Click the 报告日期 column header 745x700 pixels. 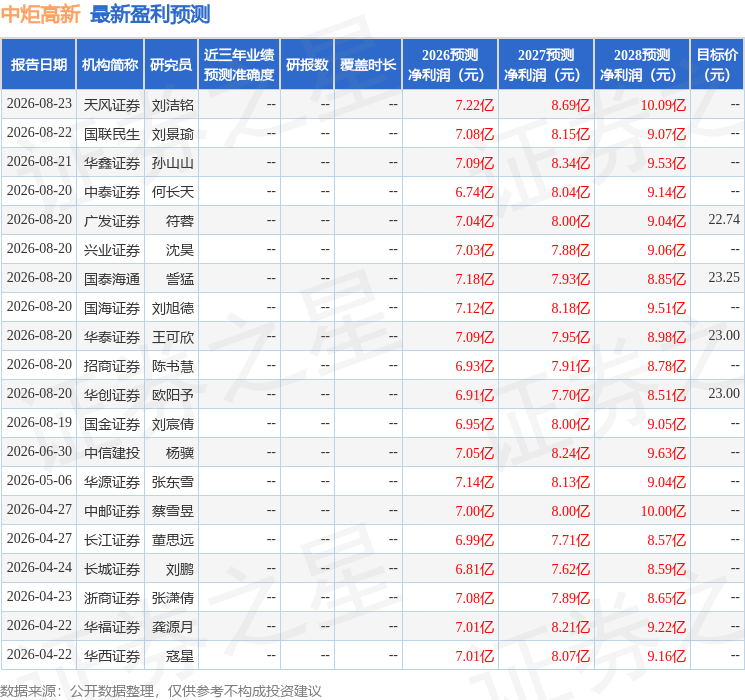(38, 65)
